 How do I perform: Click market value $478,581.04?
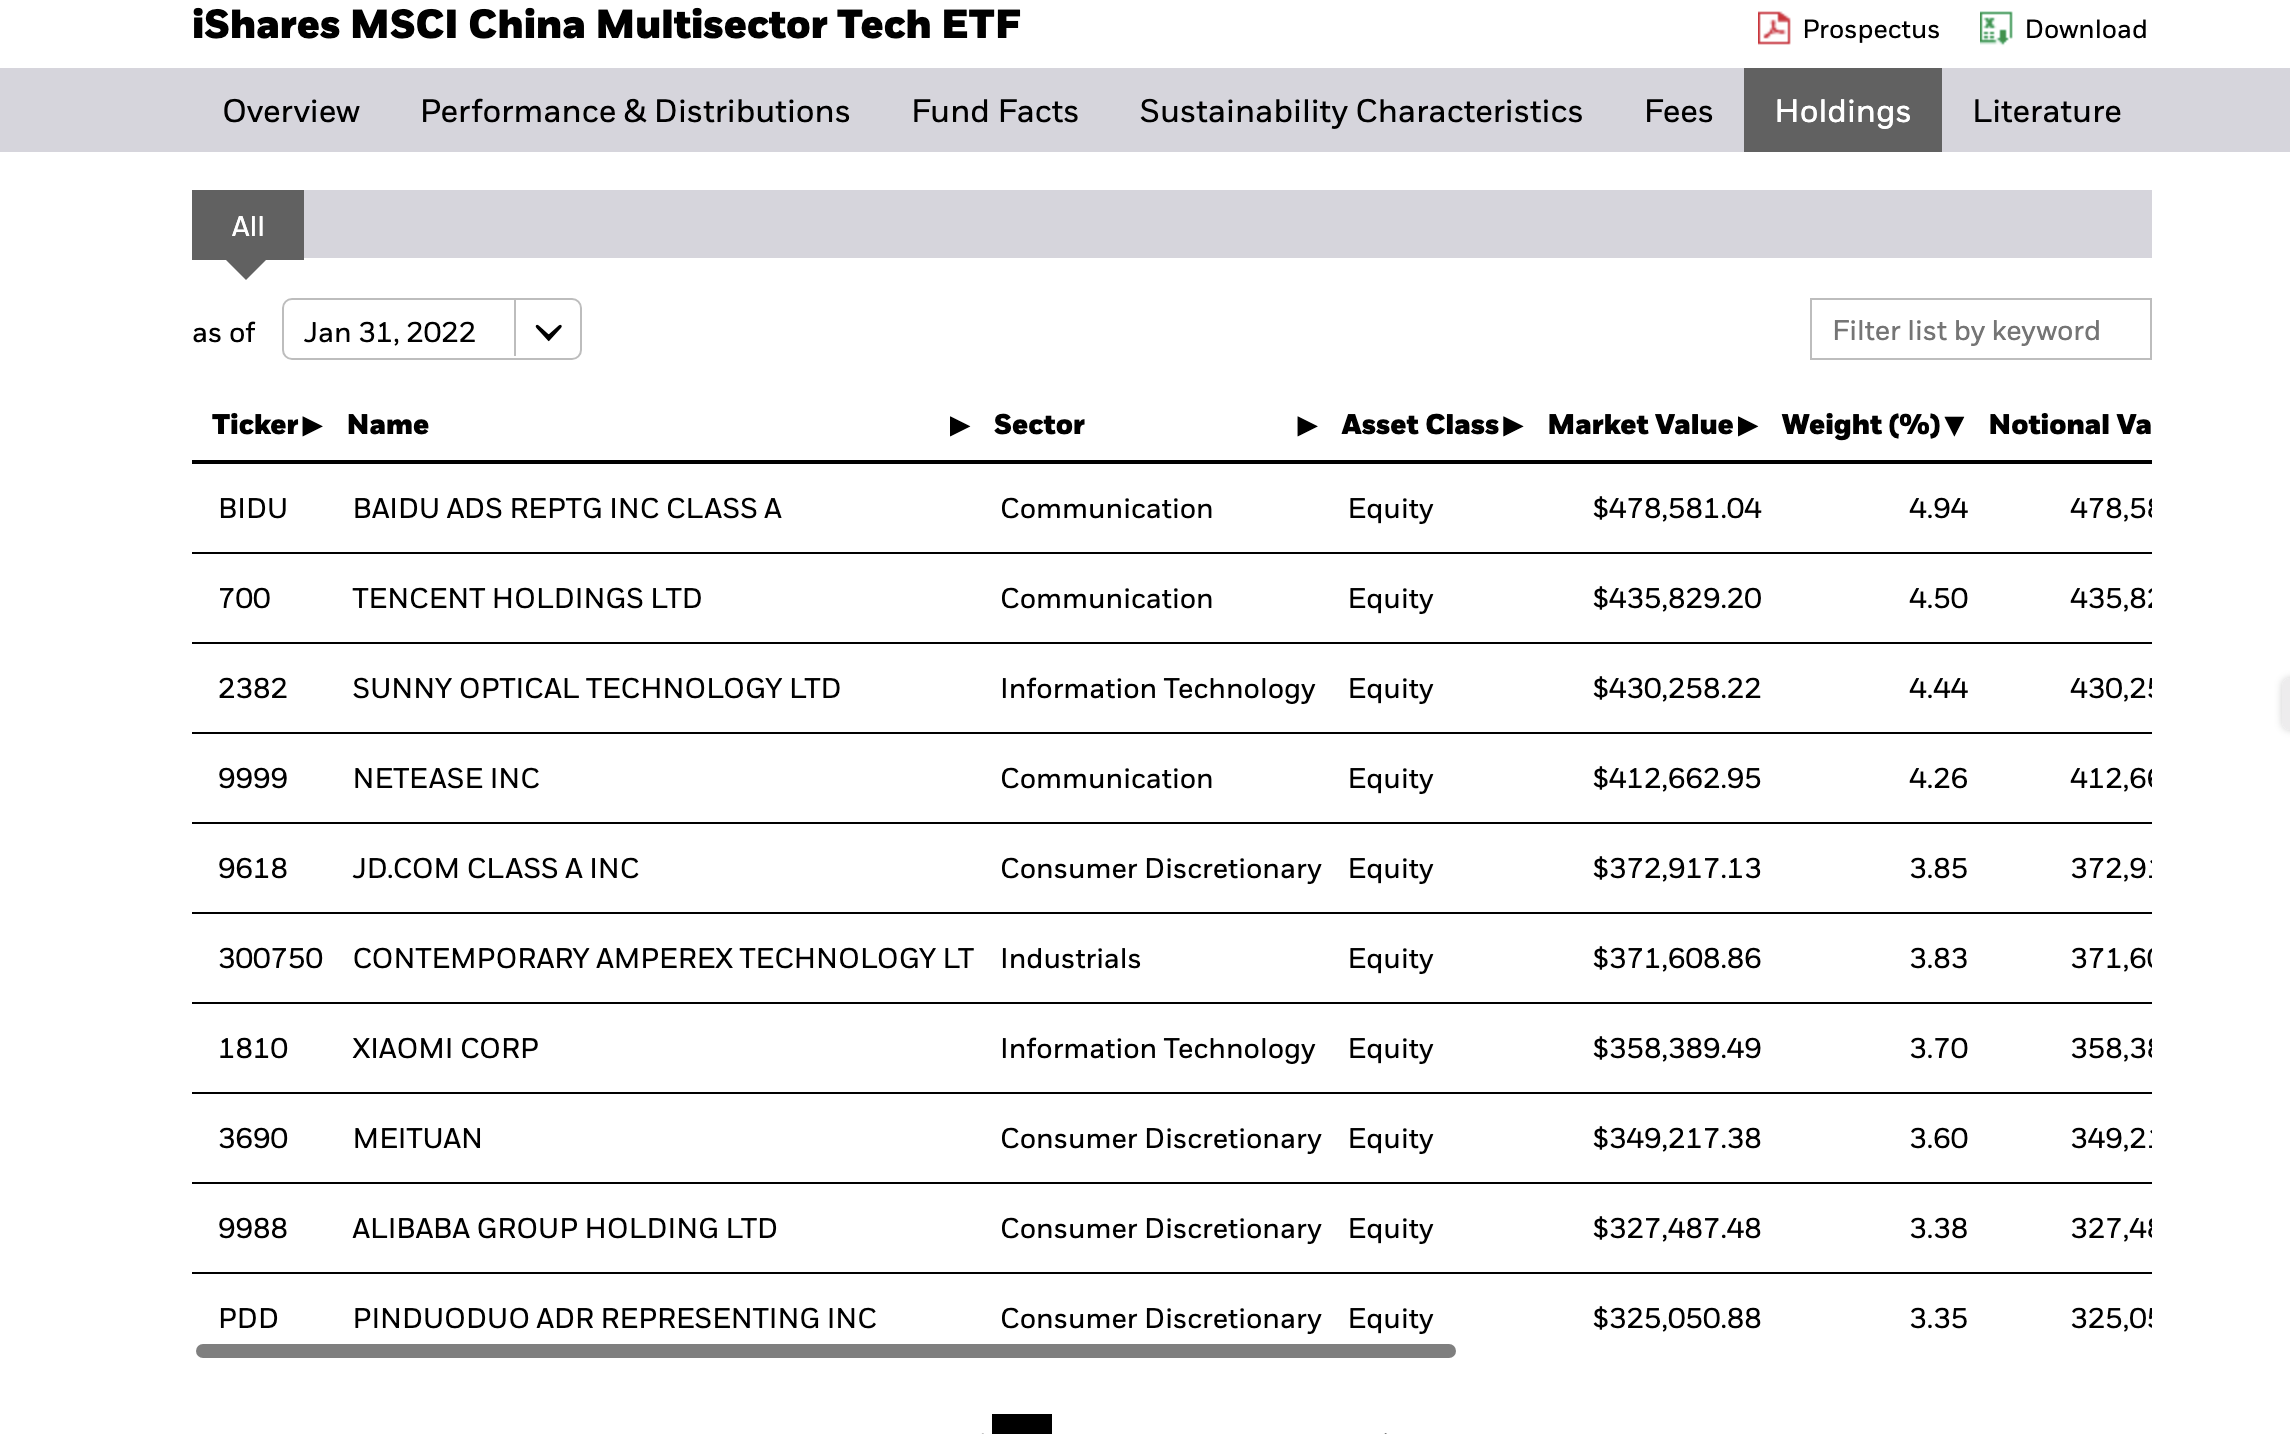tap(1677, 508)
